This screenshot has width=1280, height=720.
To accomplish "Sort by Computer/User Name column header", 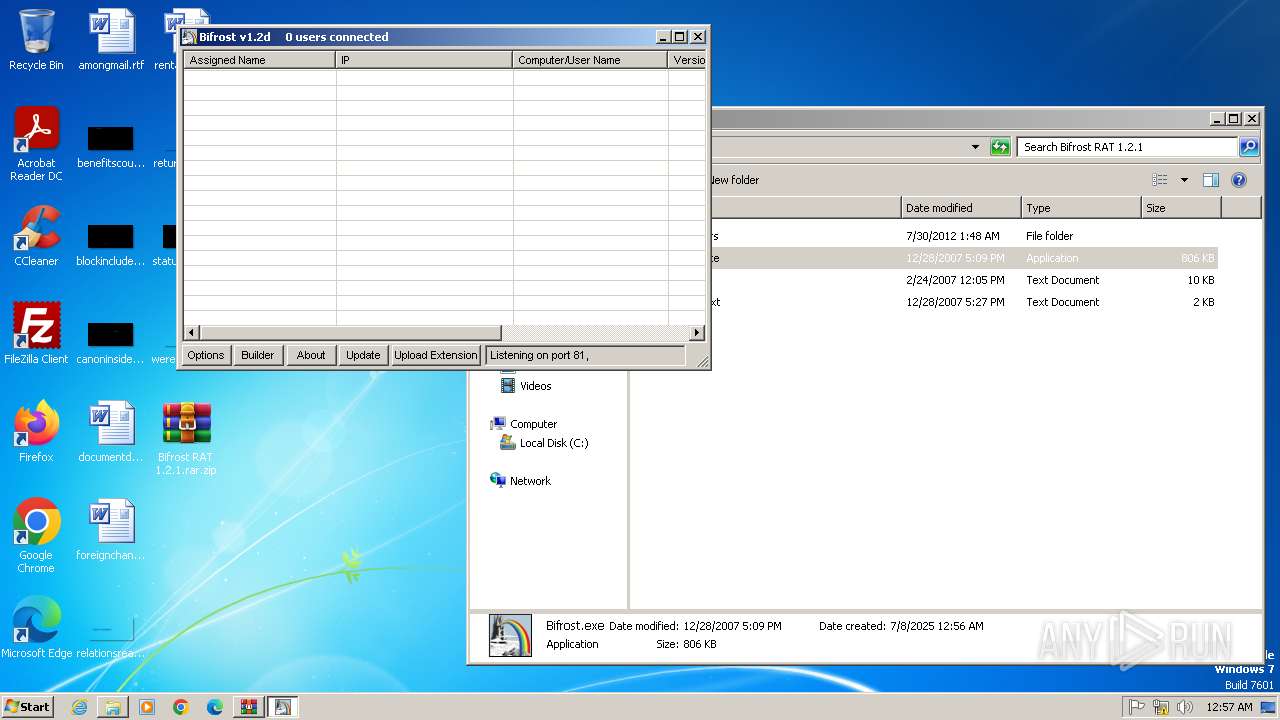I will [x=590, y=60].
